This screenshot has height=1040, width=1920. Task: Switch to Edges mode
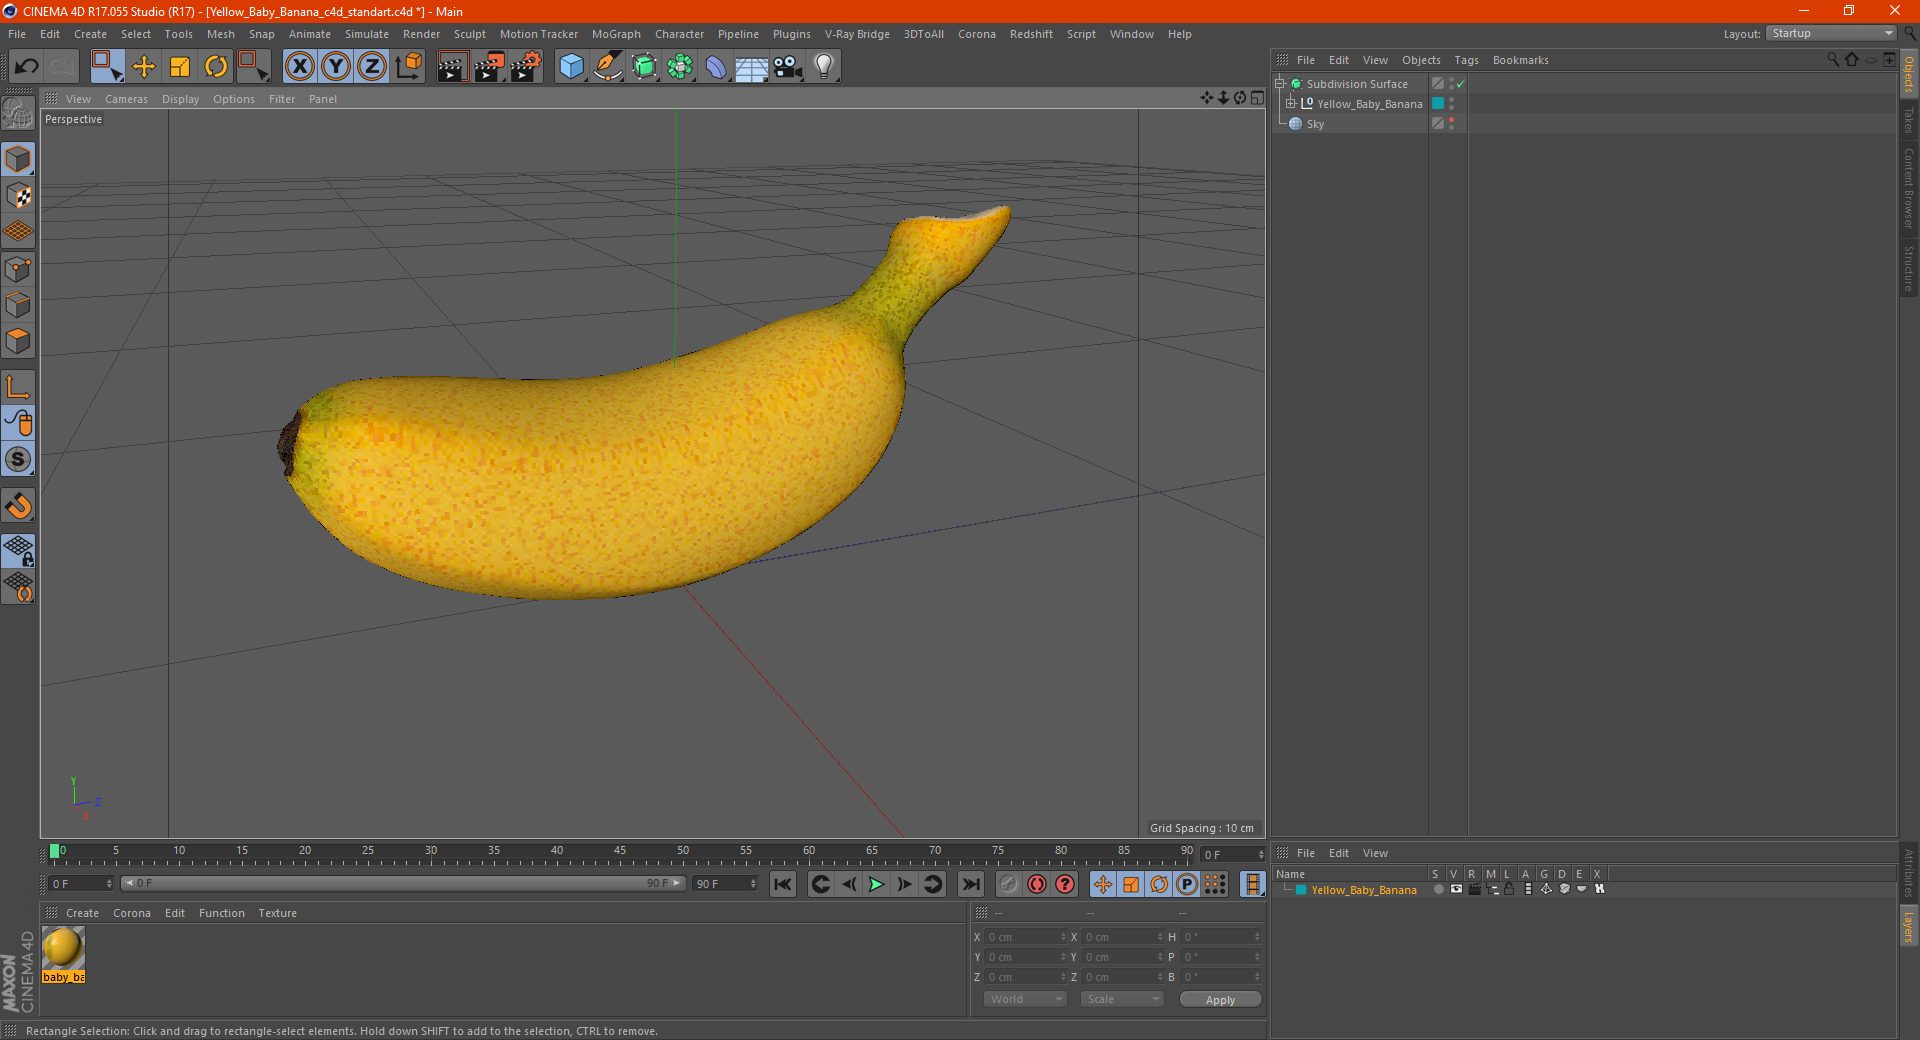click(x=18, y=305)
